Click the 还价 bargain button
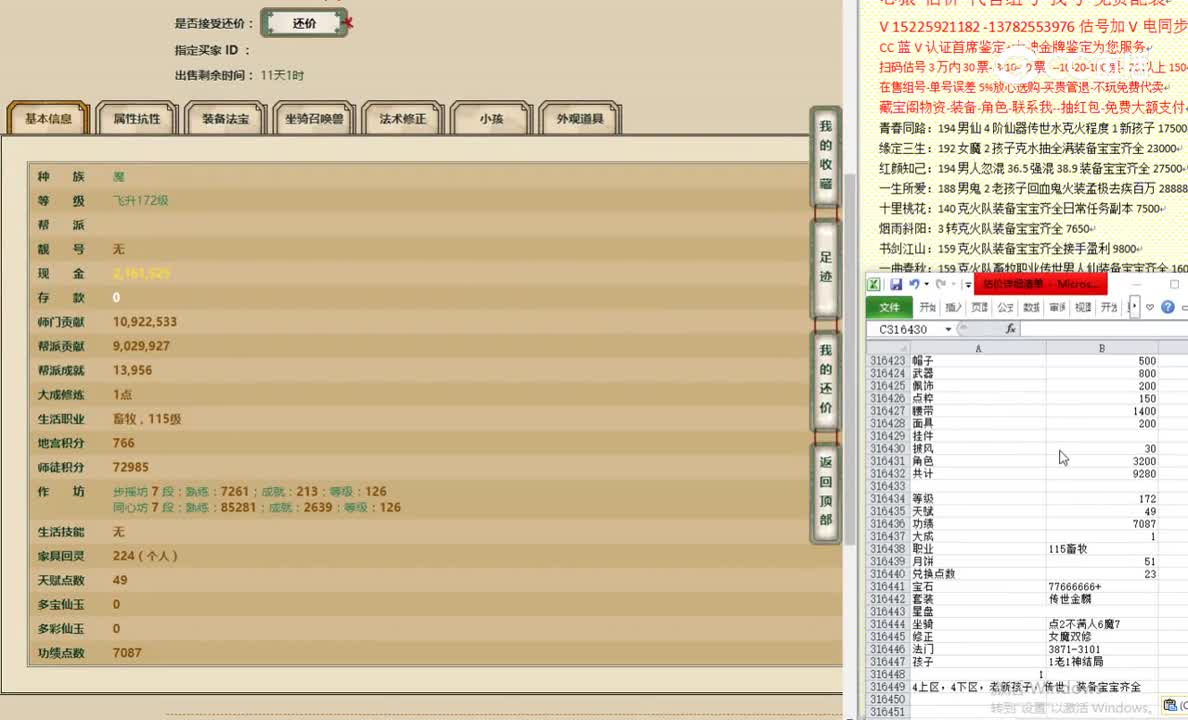 click(304, 23)
